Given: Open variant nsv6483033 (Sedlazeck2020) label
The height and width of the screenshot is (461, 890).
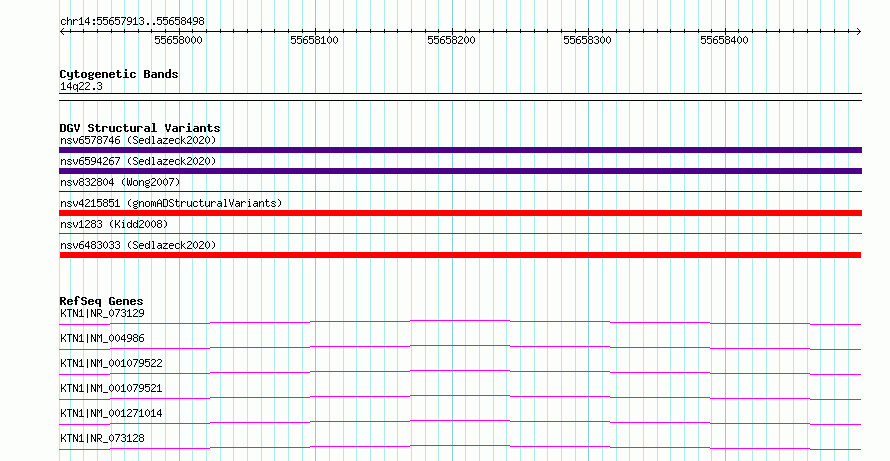Looking at the screenshot, I should 138,245.
